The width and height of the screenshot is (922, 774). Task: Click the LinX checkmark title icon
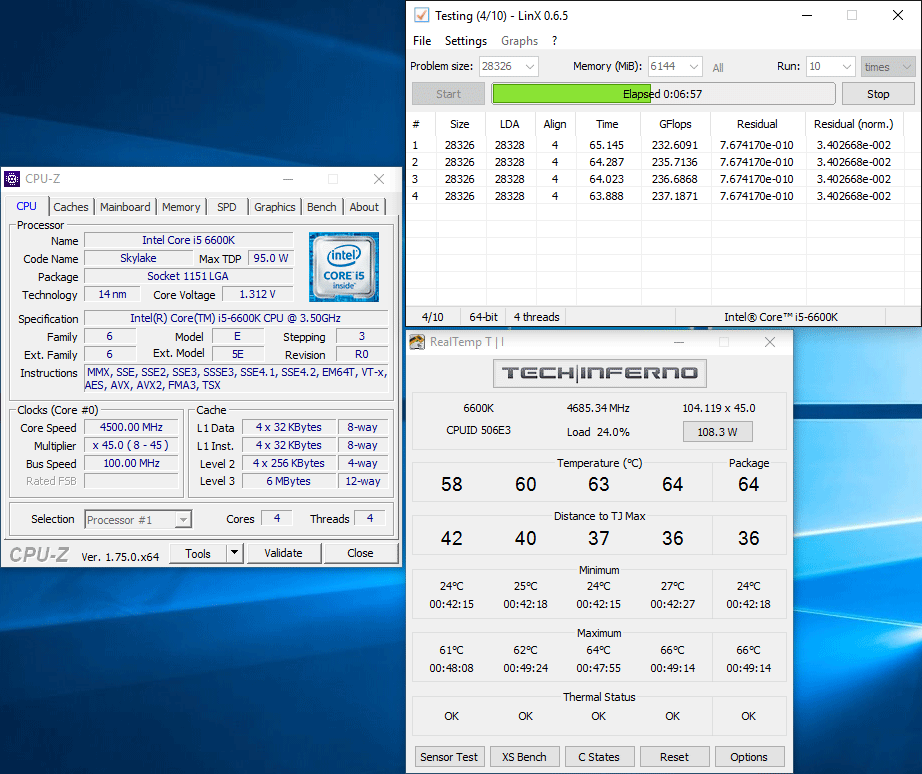(421, 15)
